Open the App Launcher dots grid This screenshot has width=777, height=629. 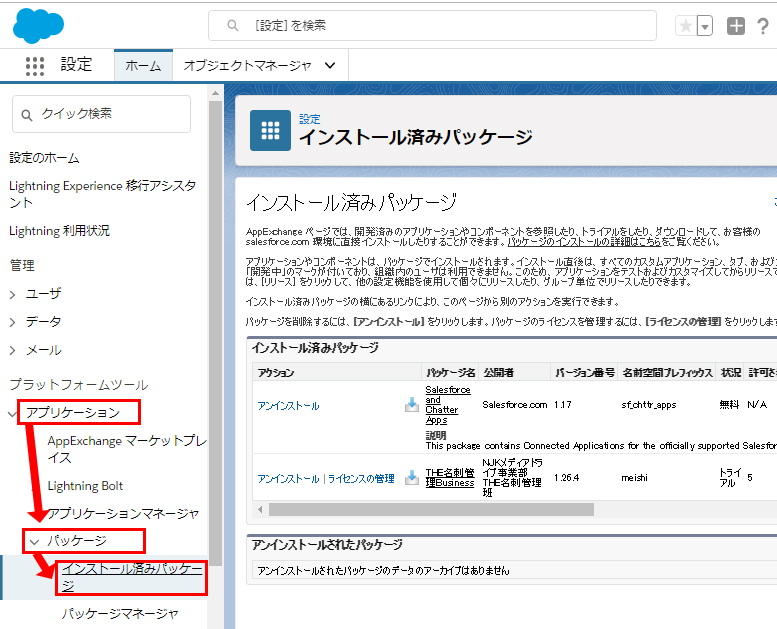[x=35, y=66]
